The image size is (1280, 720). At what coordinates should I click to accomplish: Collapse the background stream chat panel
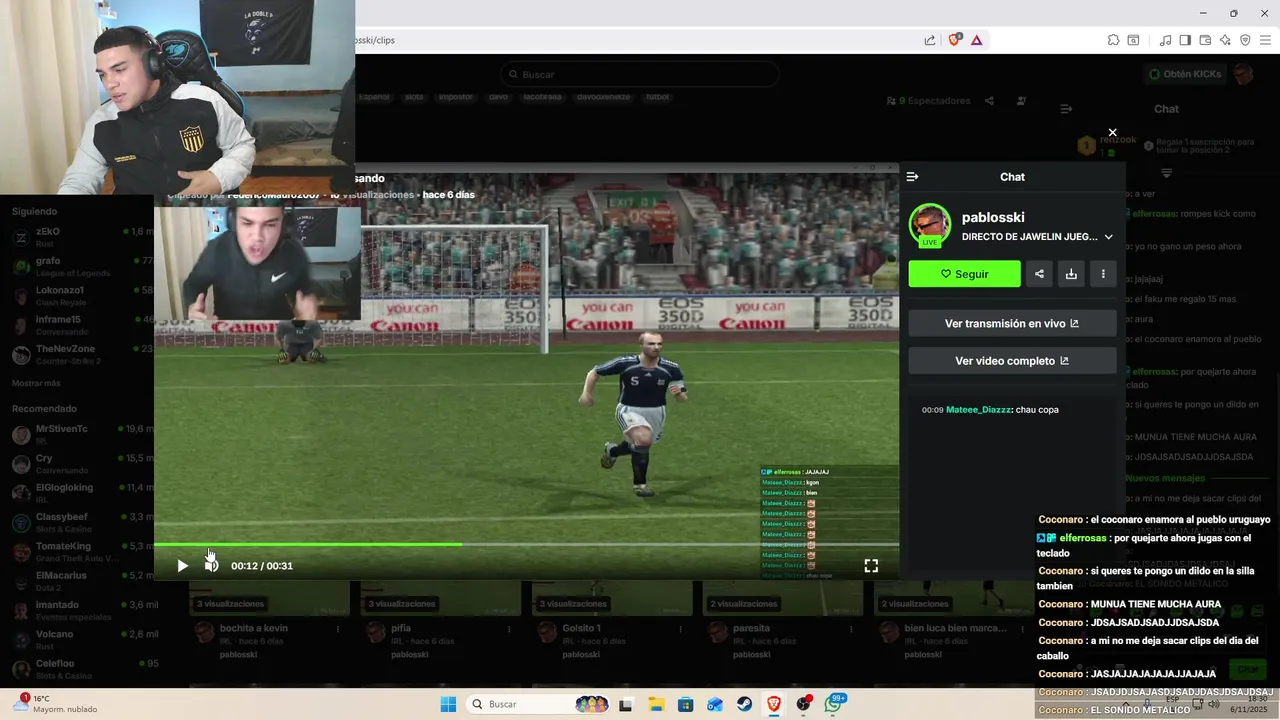(1066, 109)
